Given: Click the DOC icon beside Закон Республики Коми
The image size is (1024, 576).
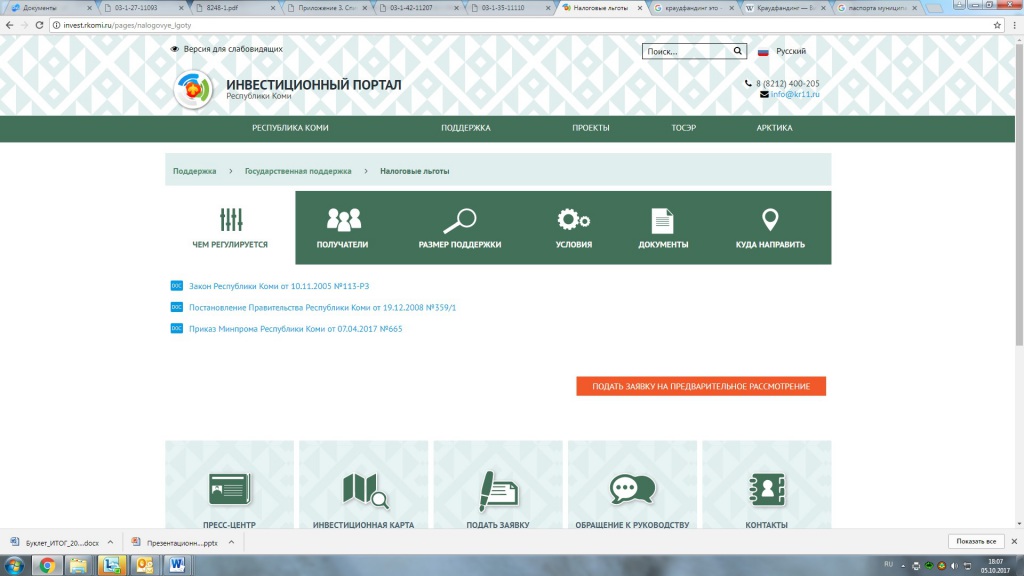Looking at the screenshot, I should [x=176, y=285].
